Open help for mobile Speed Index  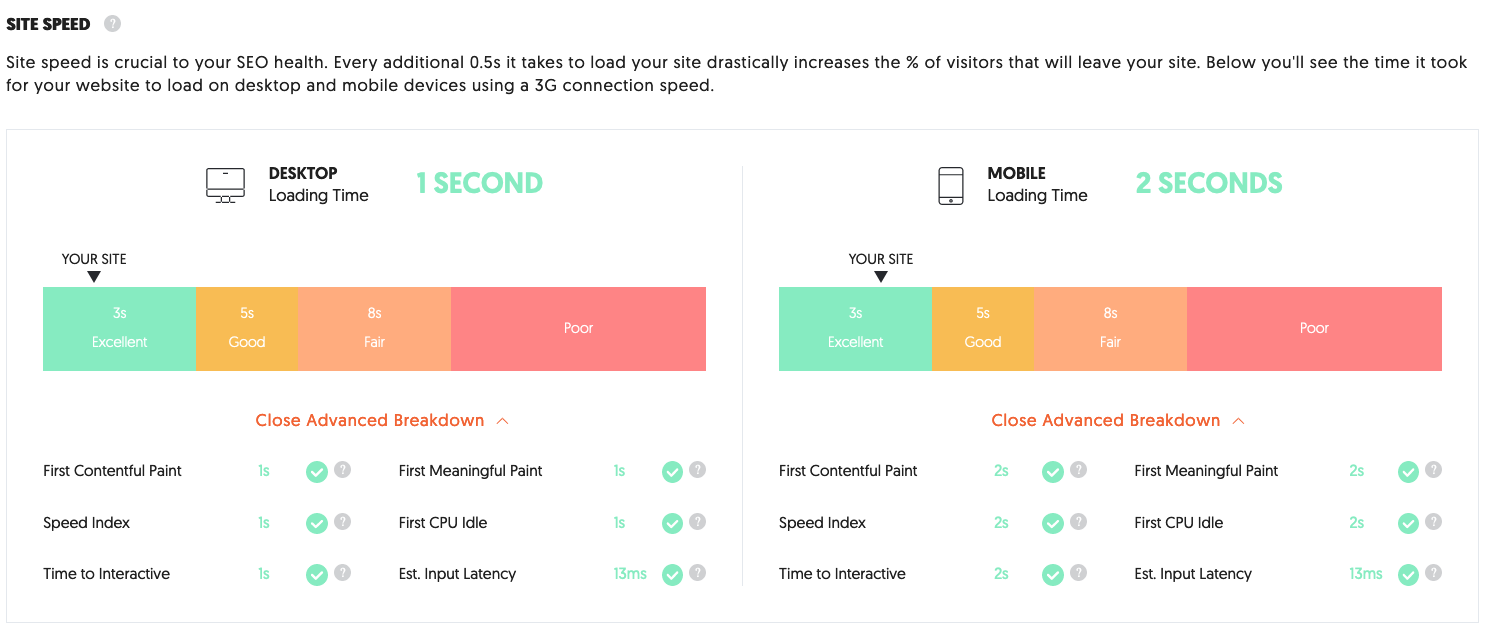click(x=1078, y=521)
